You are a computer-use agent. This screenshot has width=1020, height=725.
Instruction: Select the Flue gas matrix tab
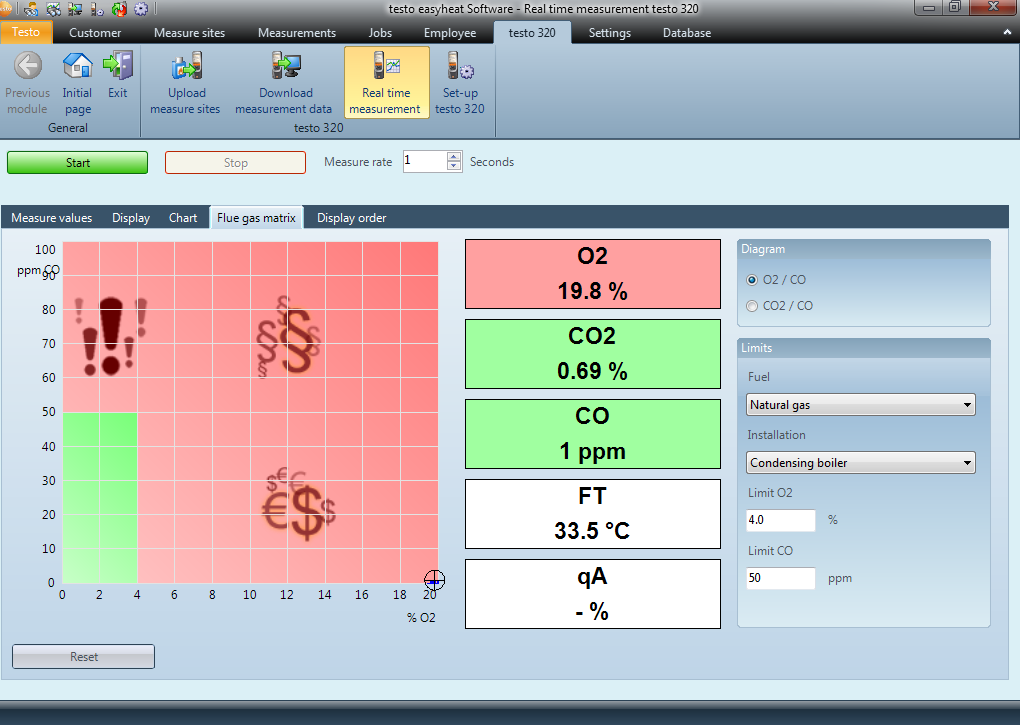[256, 218]
